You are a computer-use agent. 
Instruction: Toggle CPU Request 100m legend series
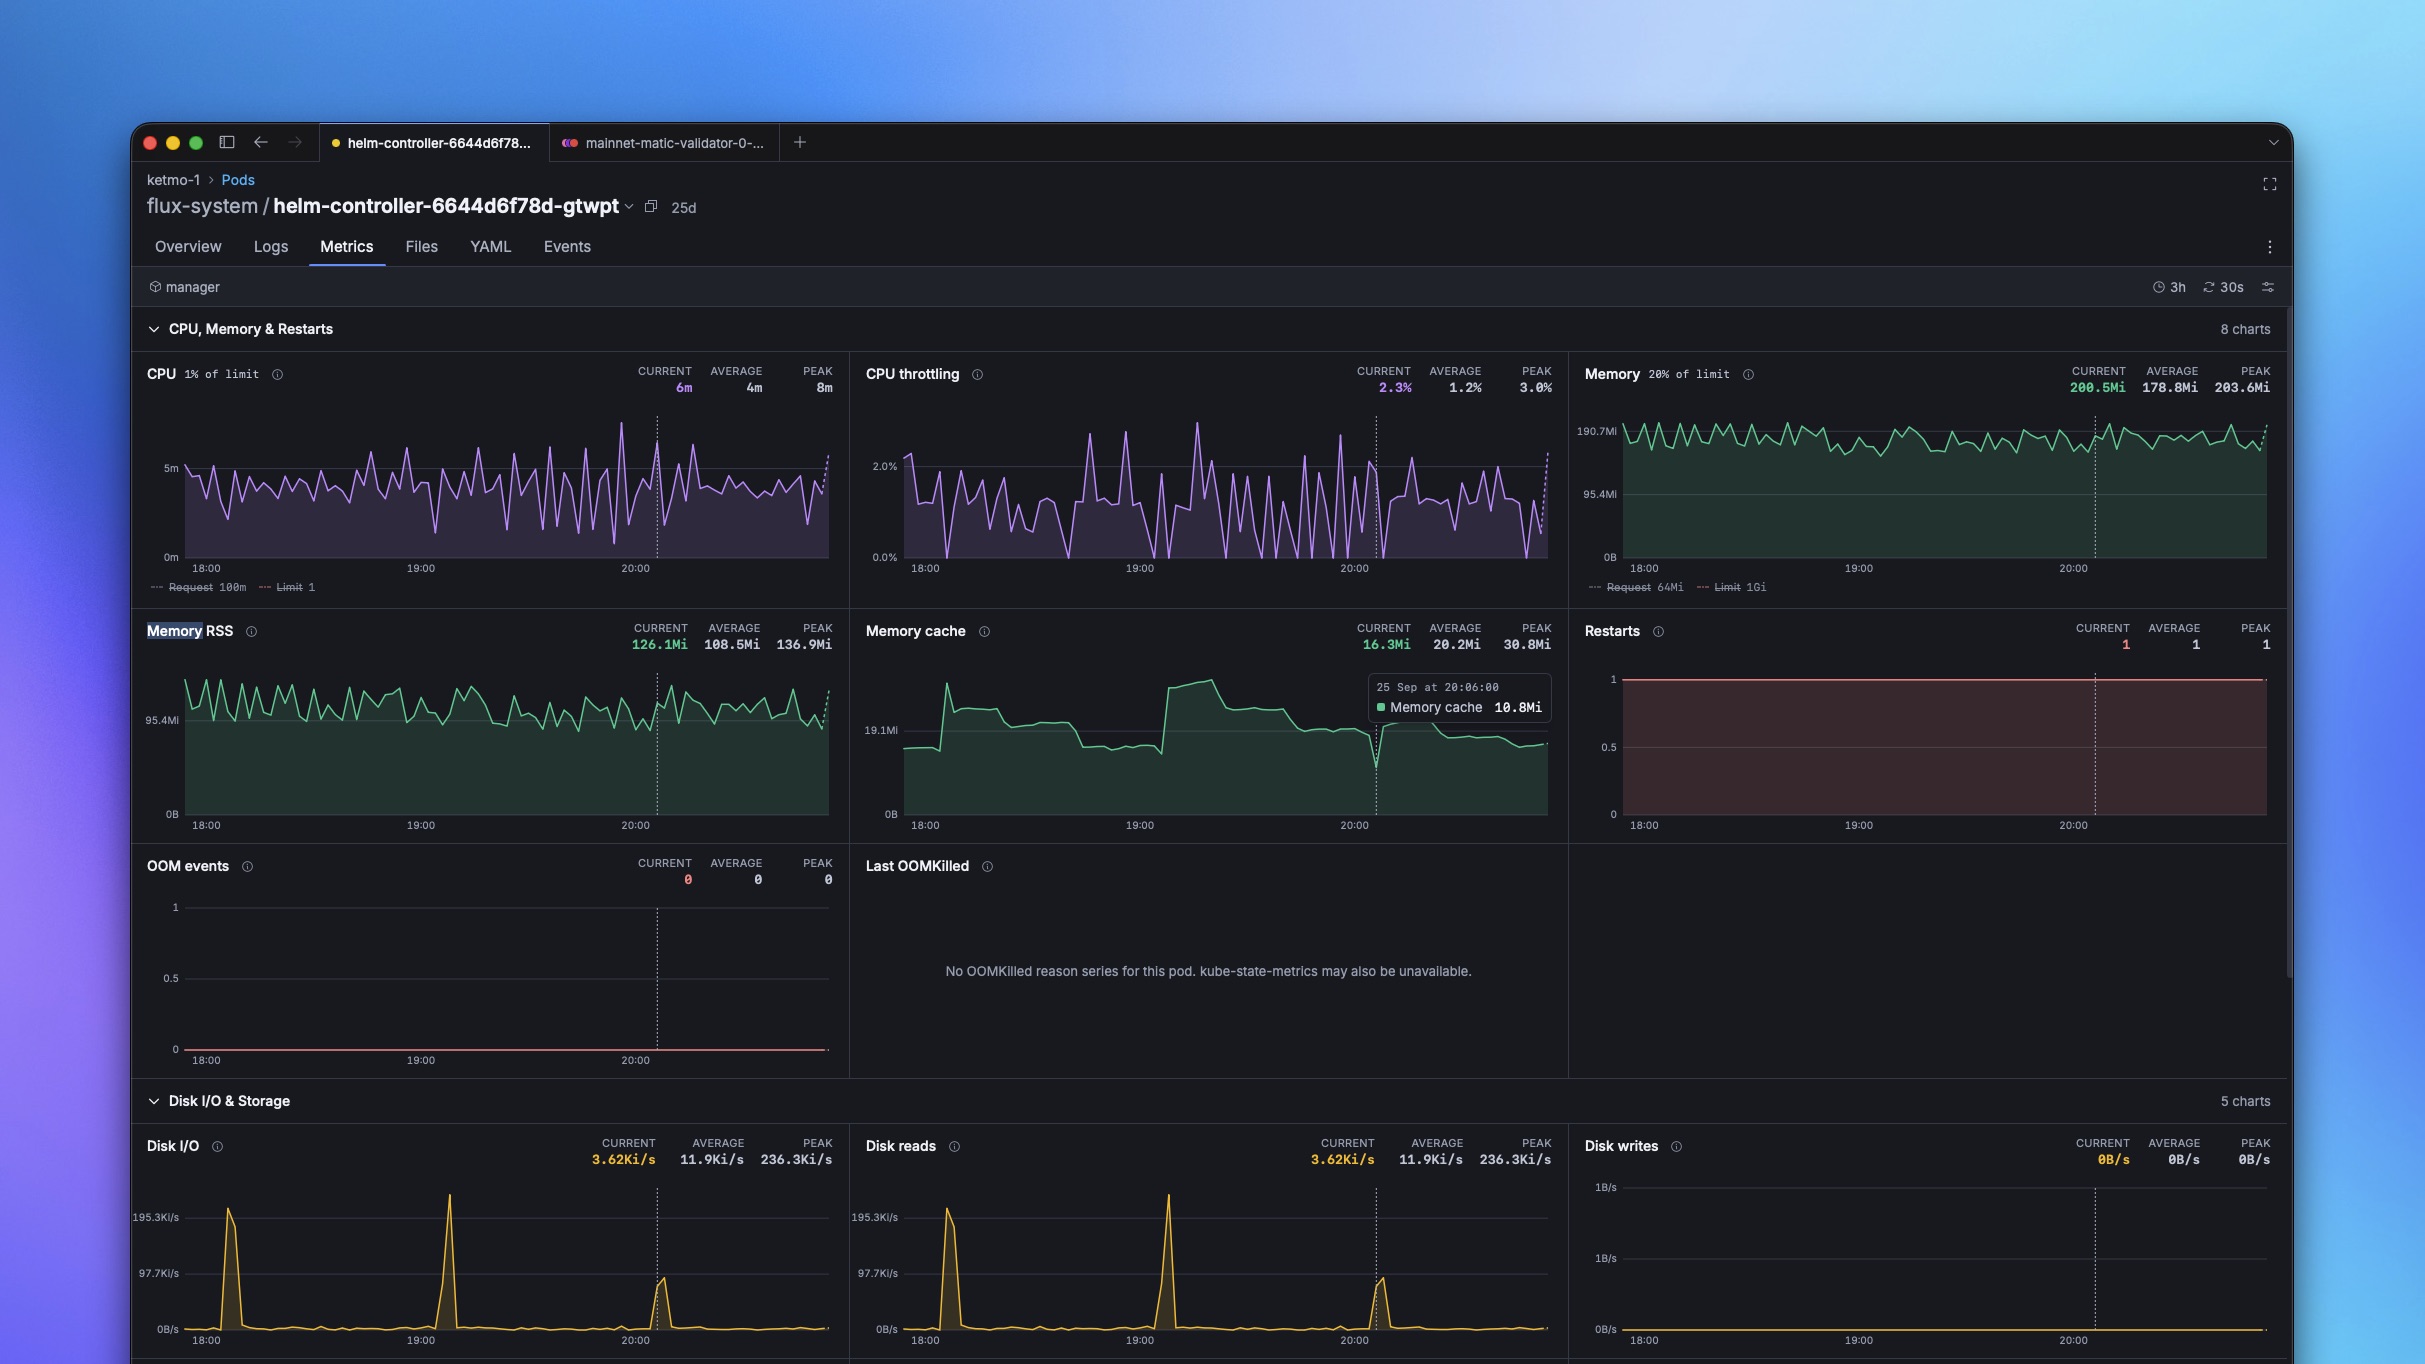click(199, 587)
